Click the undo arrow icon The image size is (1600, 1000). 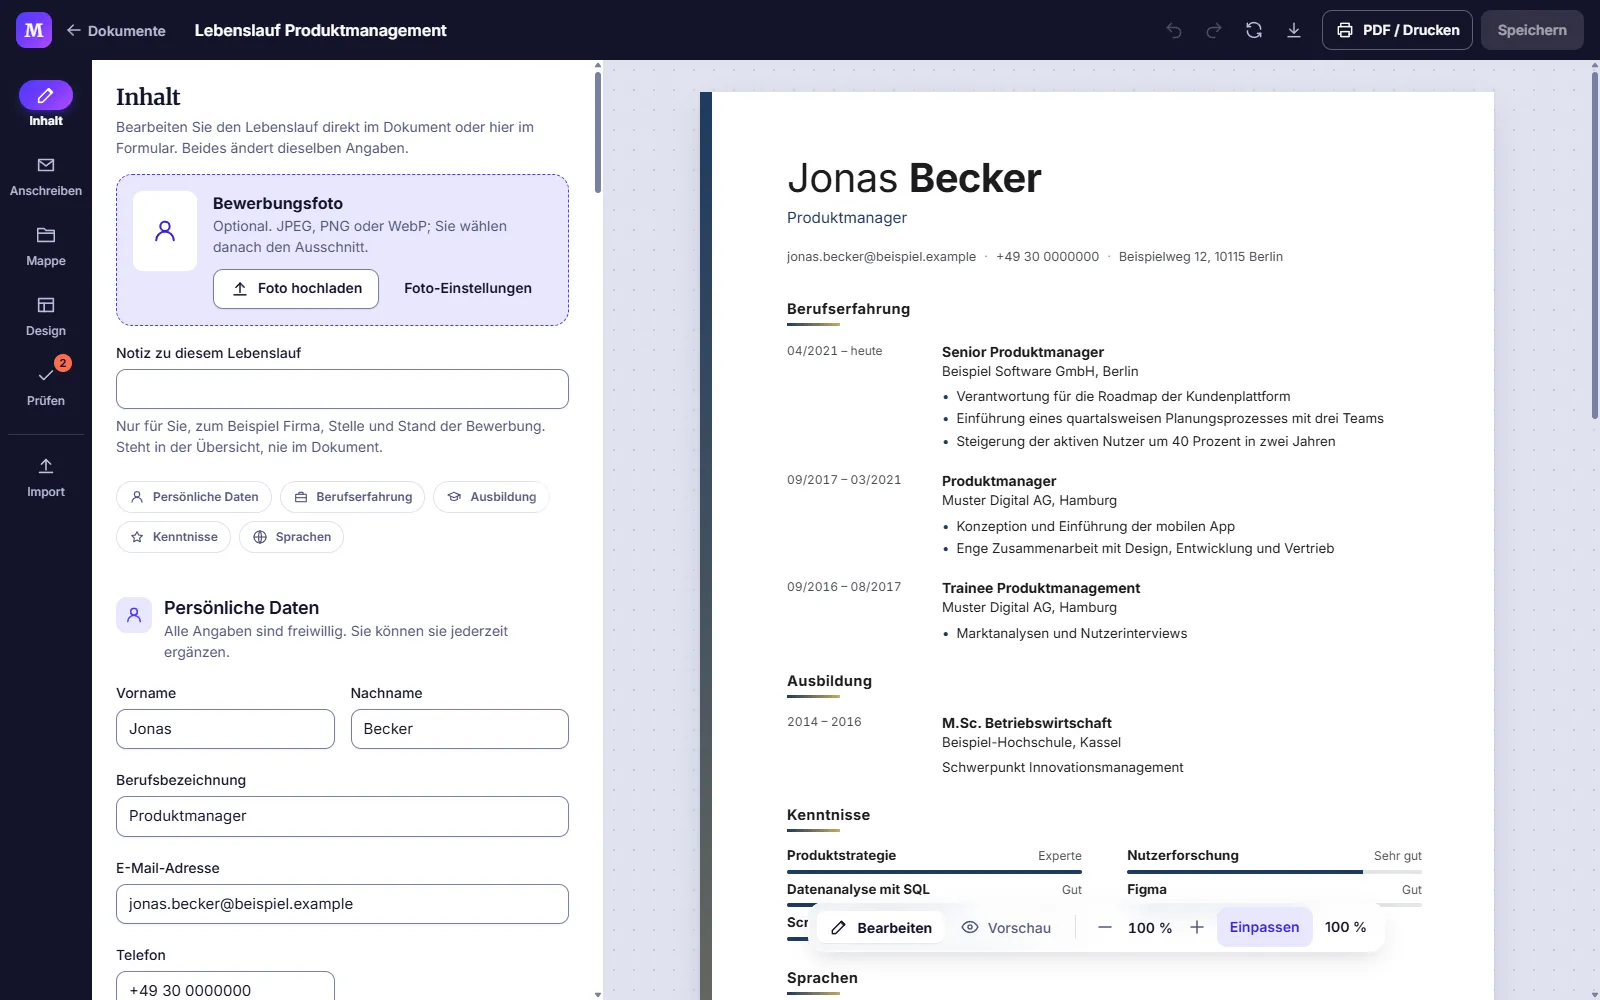(x=1174, y=30)
